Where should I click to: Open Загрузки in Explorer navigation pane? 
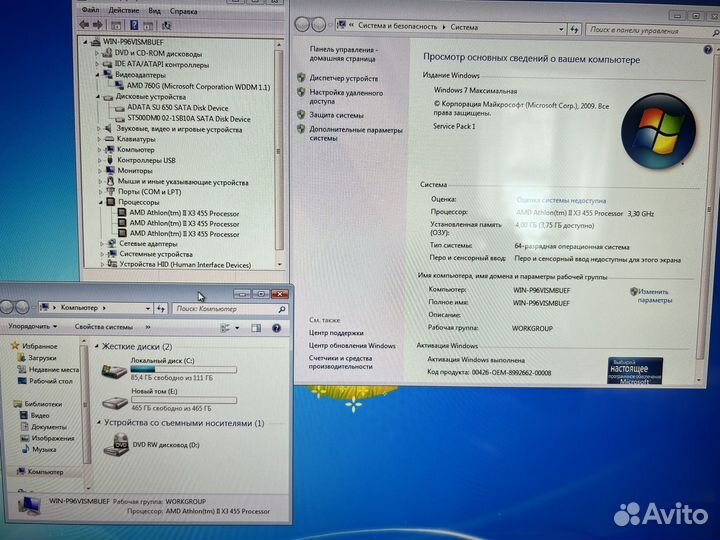(42, 357)
